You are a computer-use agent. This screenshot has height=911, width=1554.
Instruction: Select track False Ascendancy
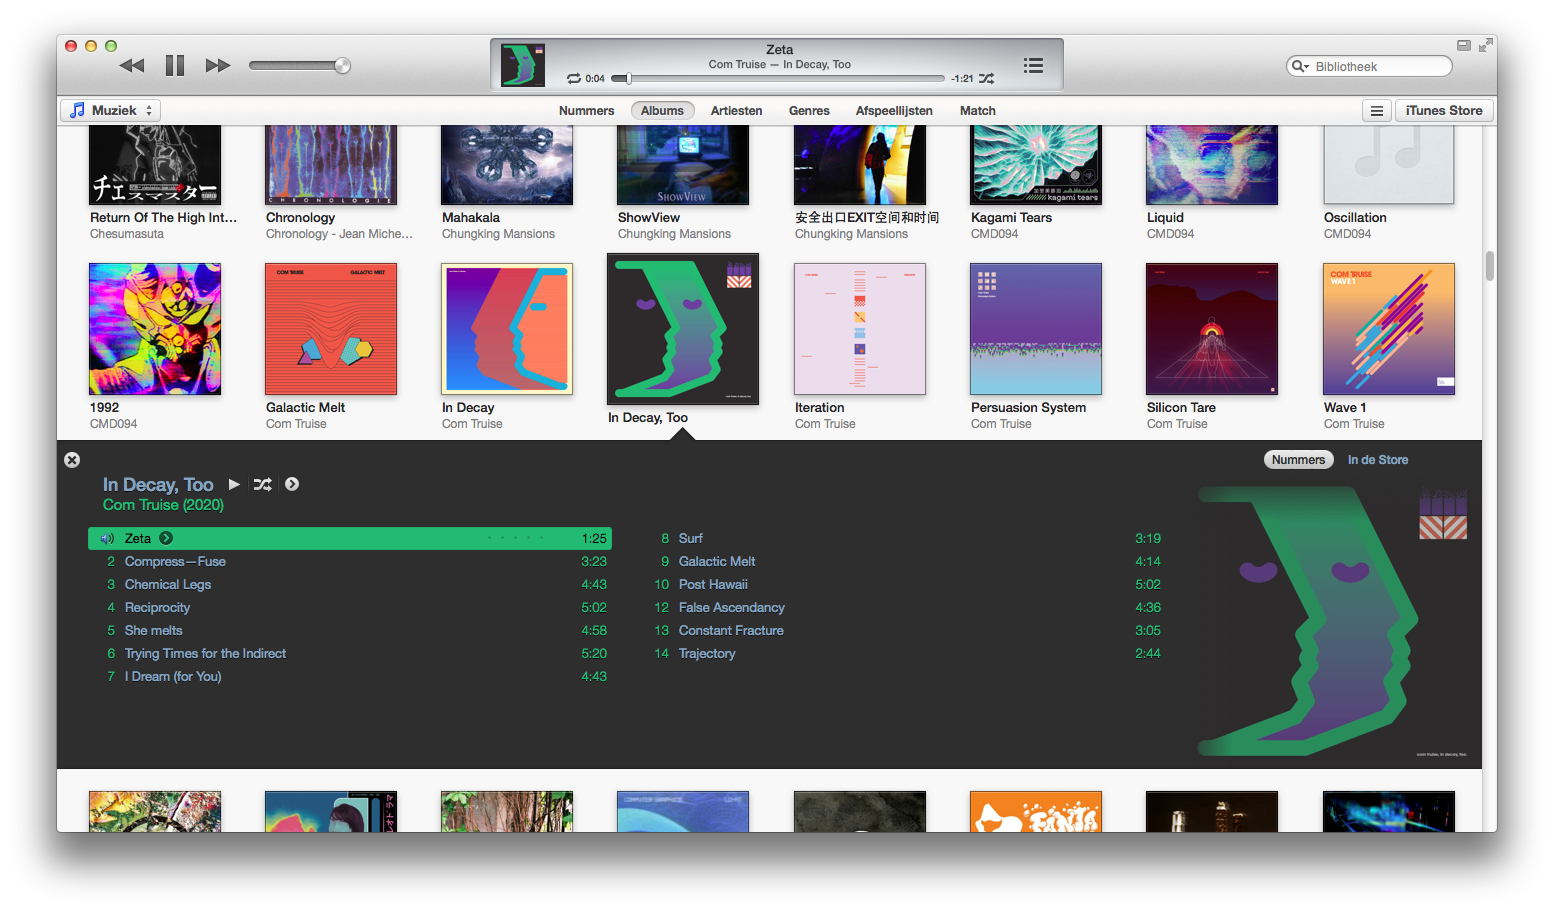tap(904, 607)
